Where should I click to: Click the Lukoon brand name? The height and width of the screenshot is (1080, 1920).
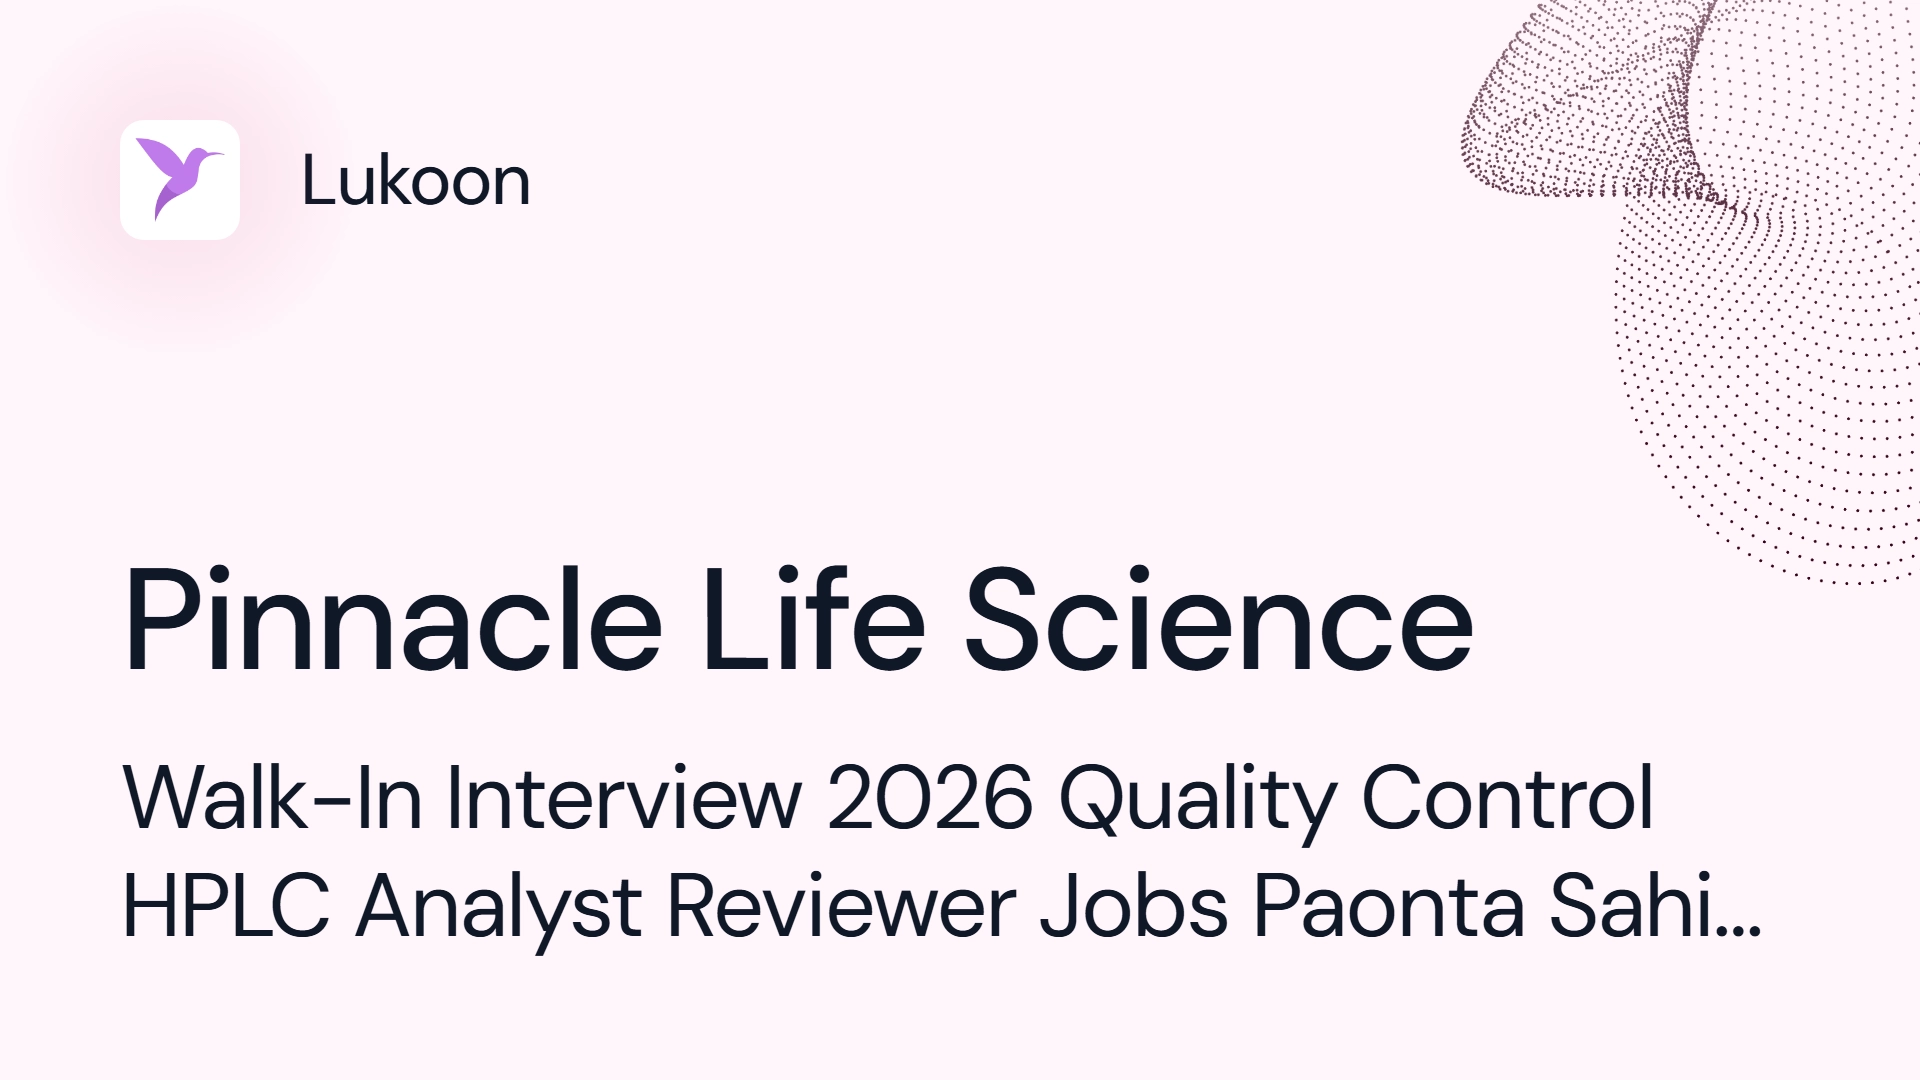(416, 181)
